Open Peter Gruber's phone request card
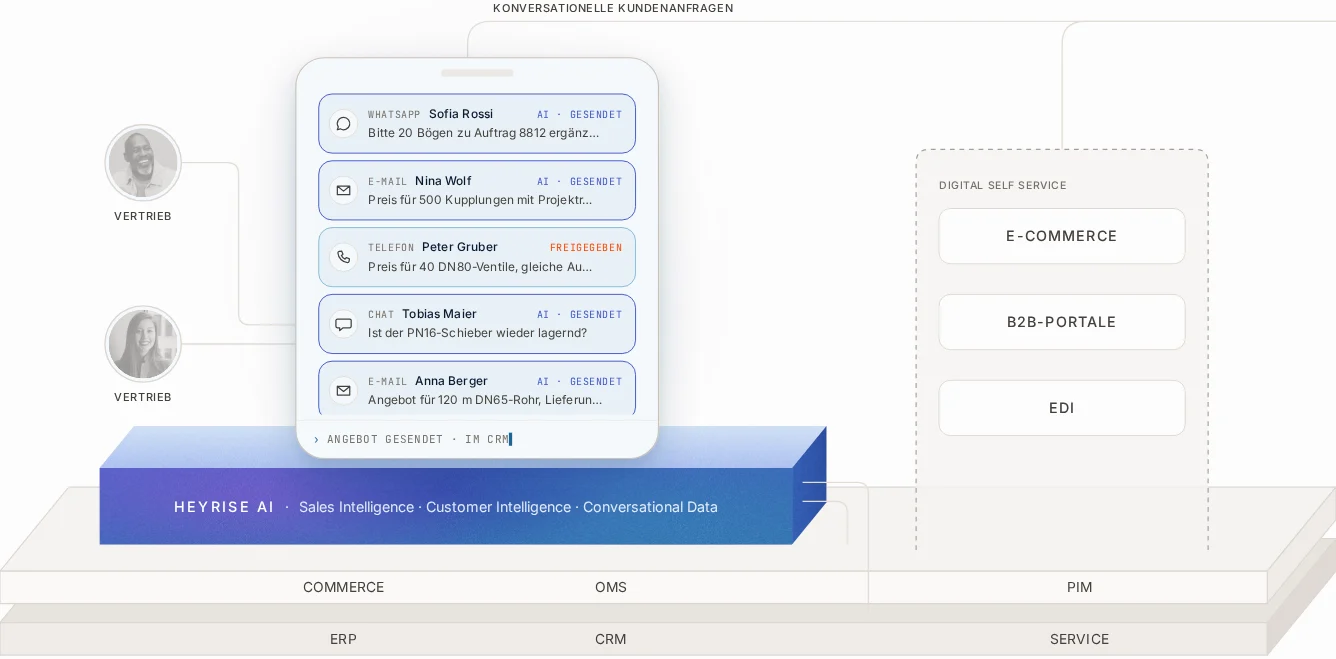Image resolution: width=1336 pixels, height=659 pixels. pos(477,257)
